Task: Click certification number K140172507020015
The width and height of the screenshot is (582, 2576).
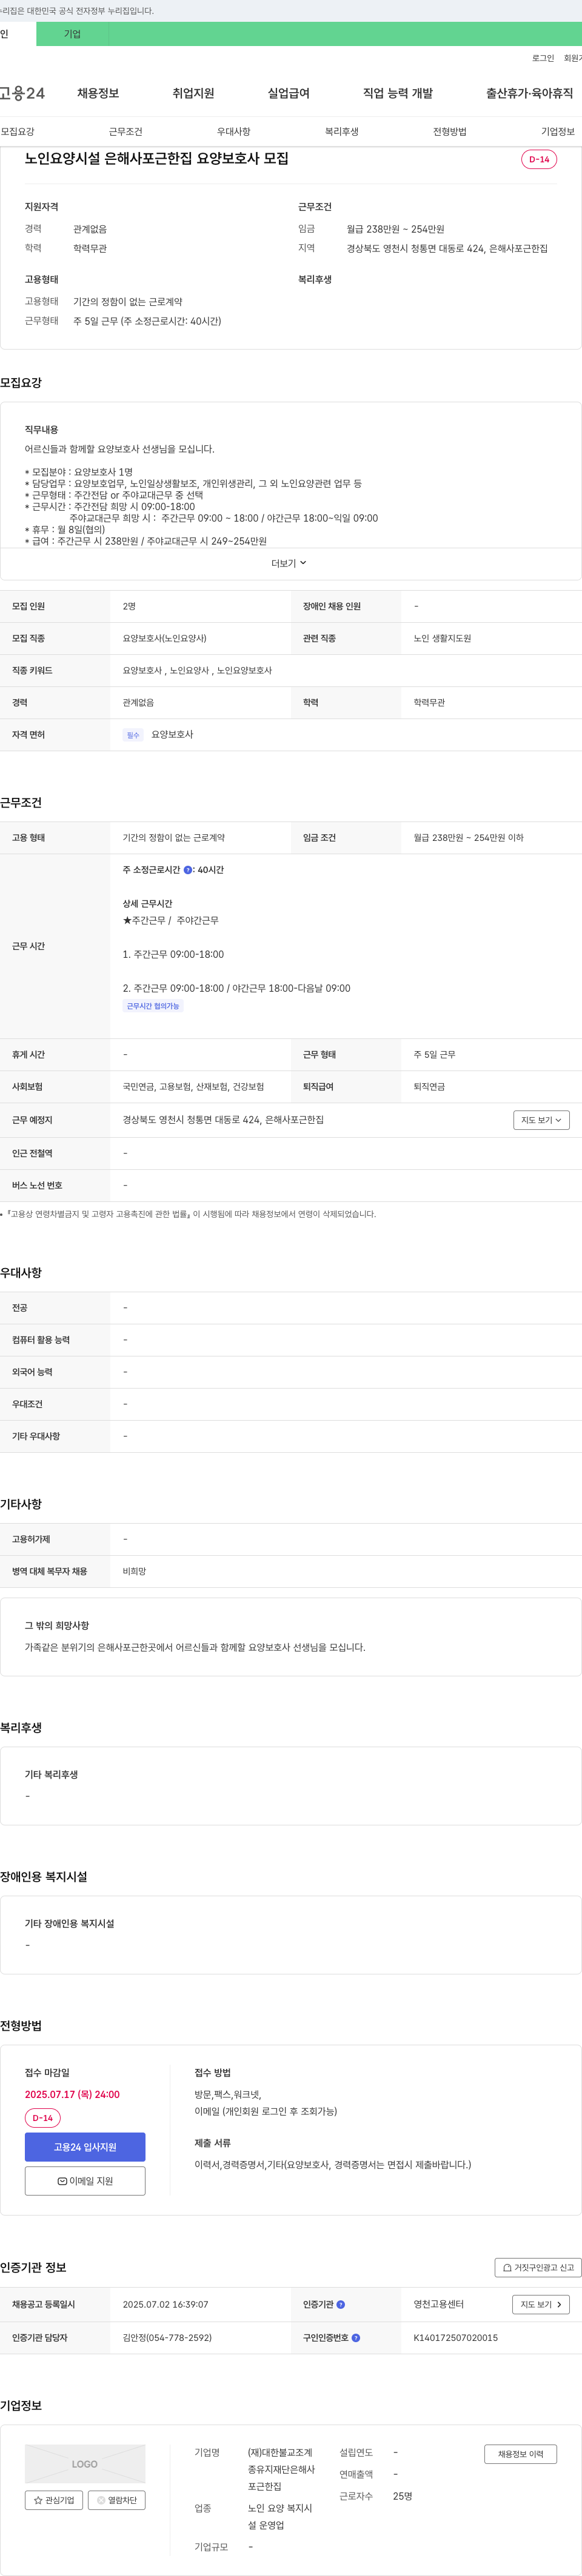Action: coord(456,2338)
